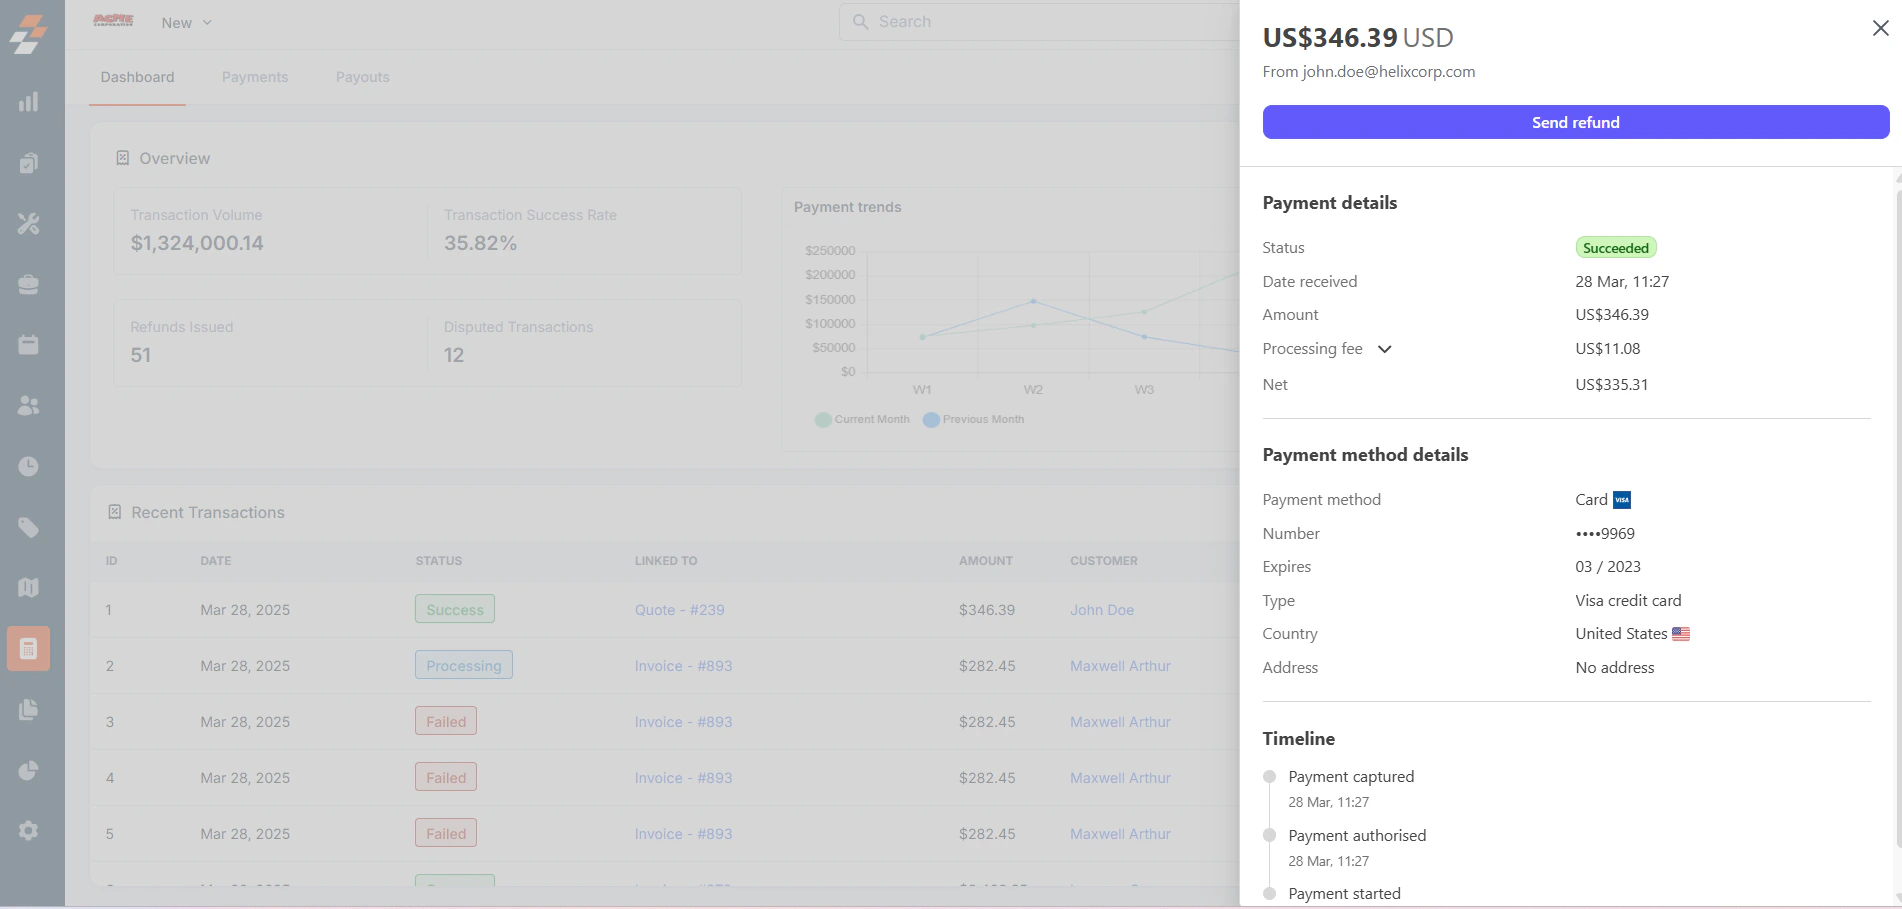Click the Send refund button
The image size is (1902, 909).
pos(1576,122)
